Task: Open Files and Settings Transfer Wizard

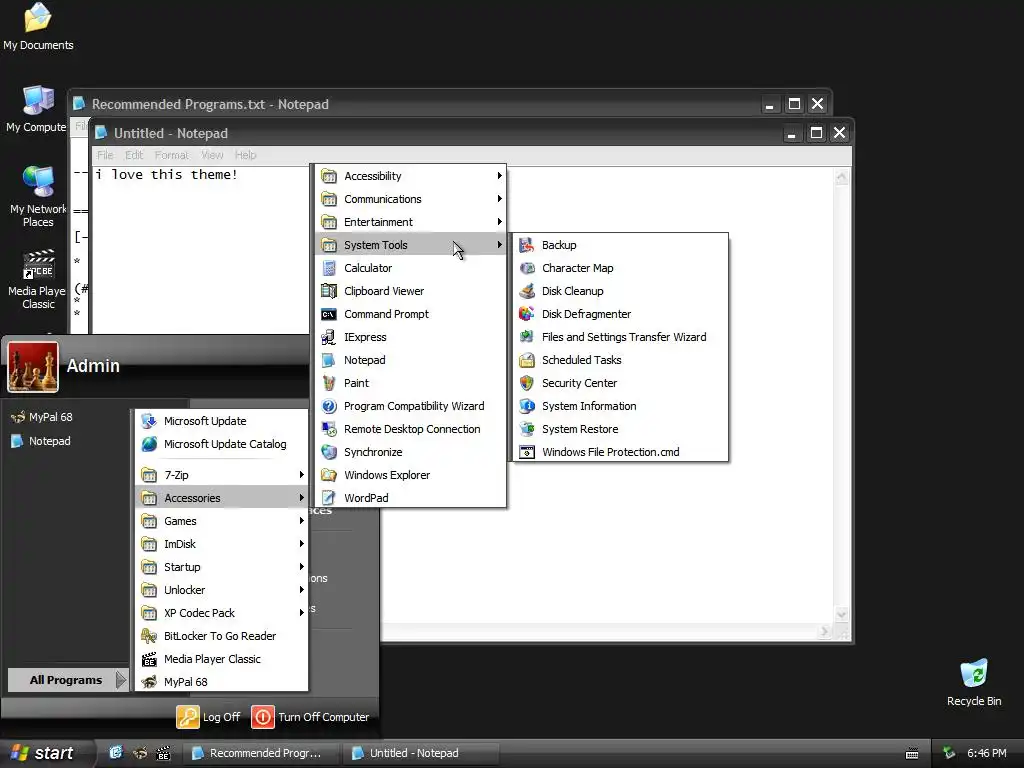Action: coord(620,337)
